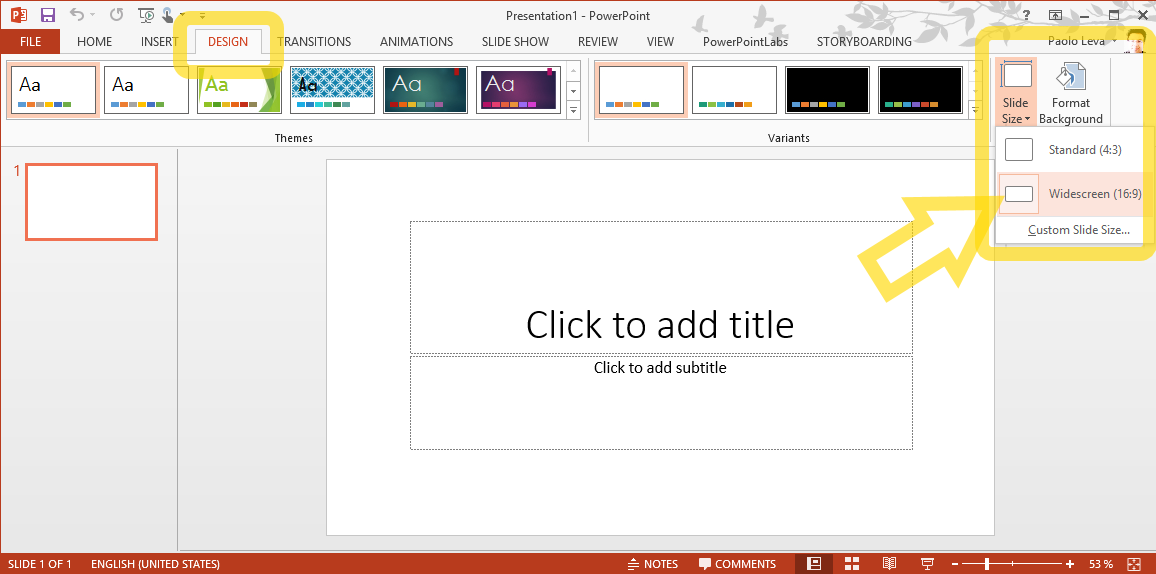Select slide 1 thumbnail in panel

(91, 202)
